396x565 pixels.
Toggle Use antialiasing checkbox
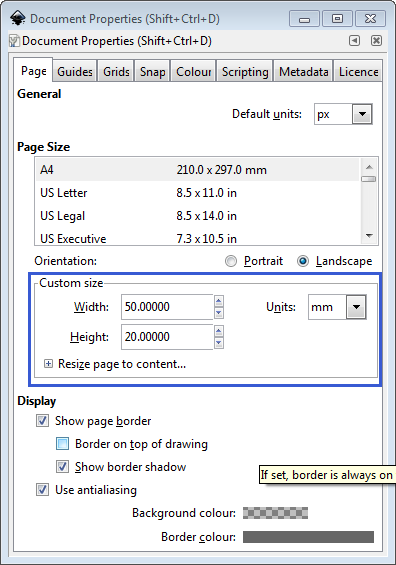coord(42,490)
